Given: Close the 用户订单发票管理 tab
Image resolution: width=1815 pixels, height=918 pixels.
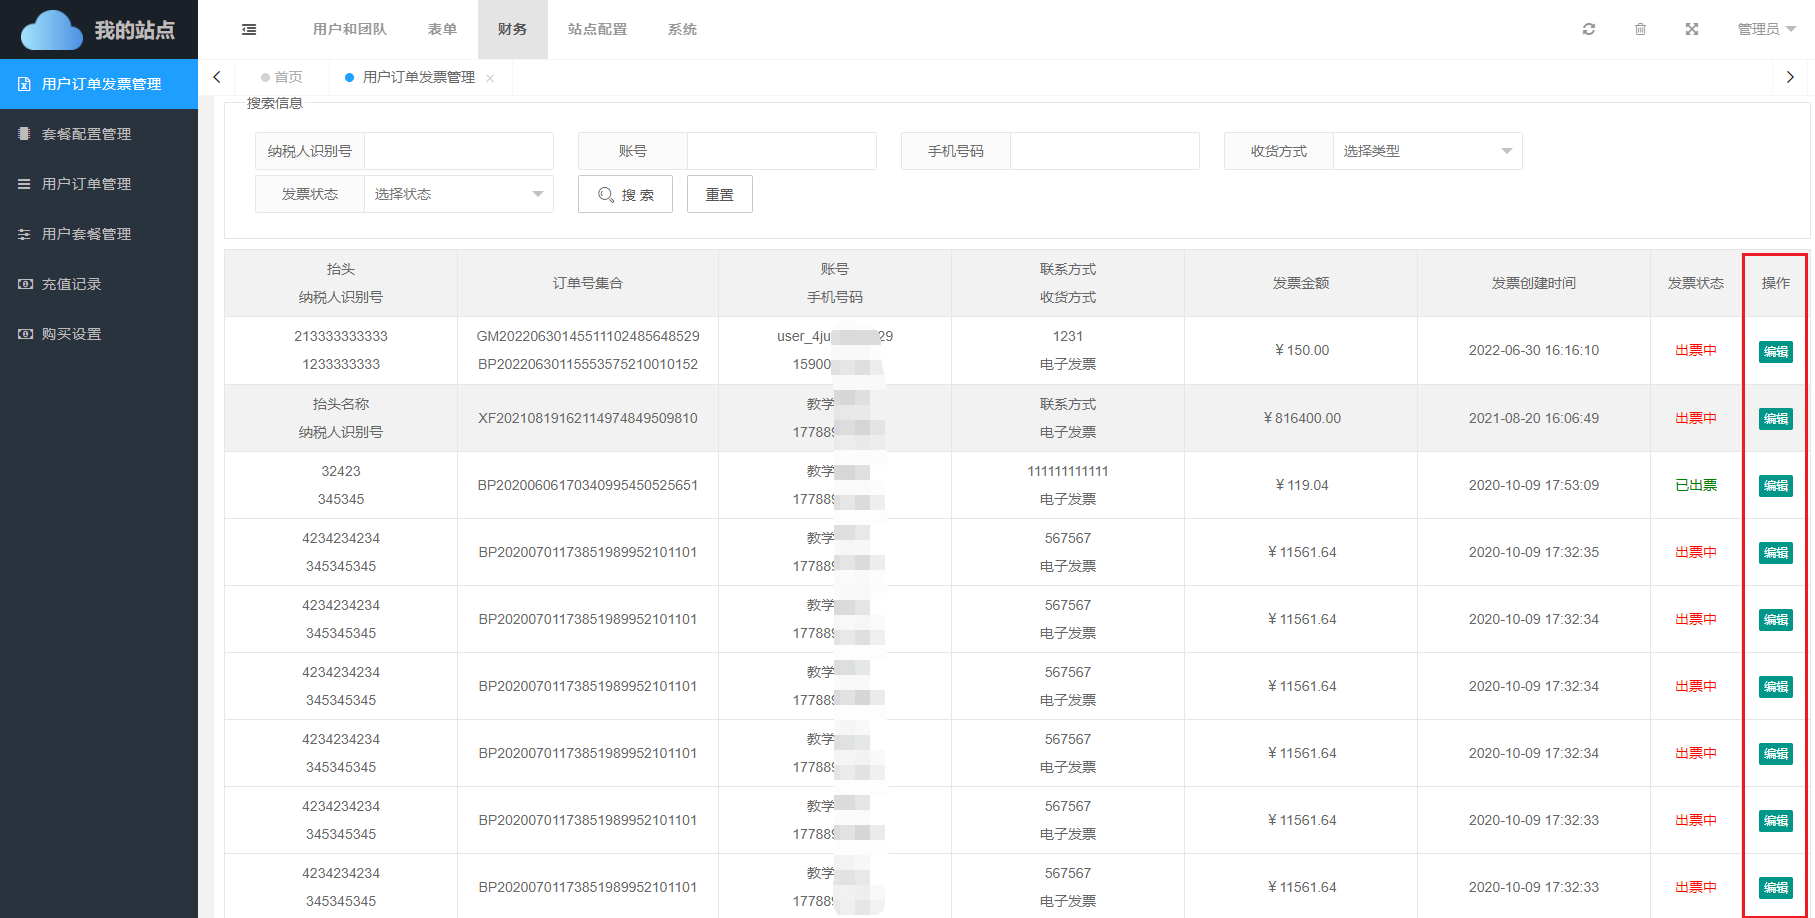Looking at the screenshot, I should [x=490, y=78].
